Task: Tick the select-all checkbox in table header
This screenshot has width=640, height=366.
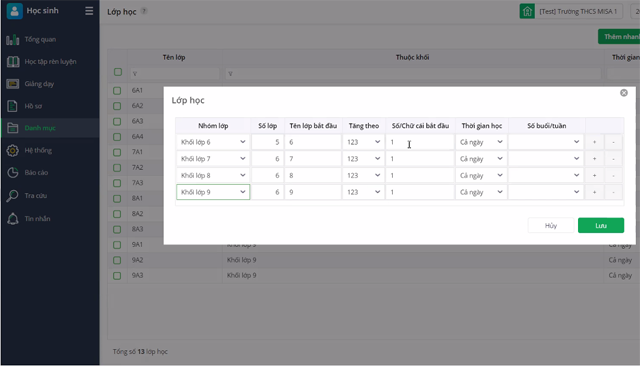Action: [x=118, y=72]
